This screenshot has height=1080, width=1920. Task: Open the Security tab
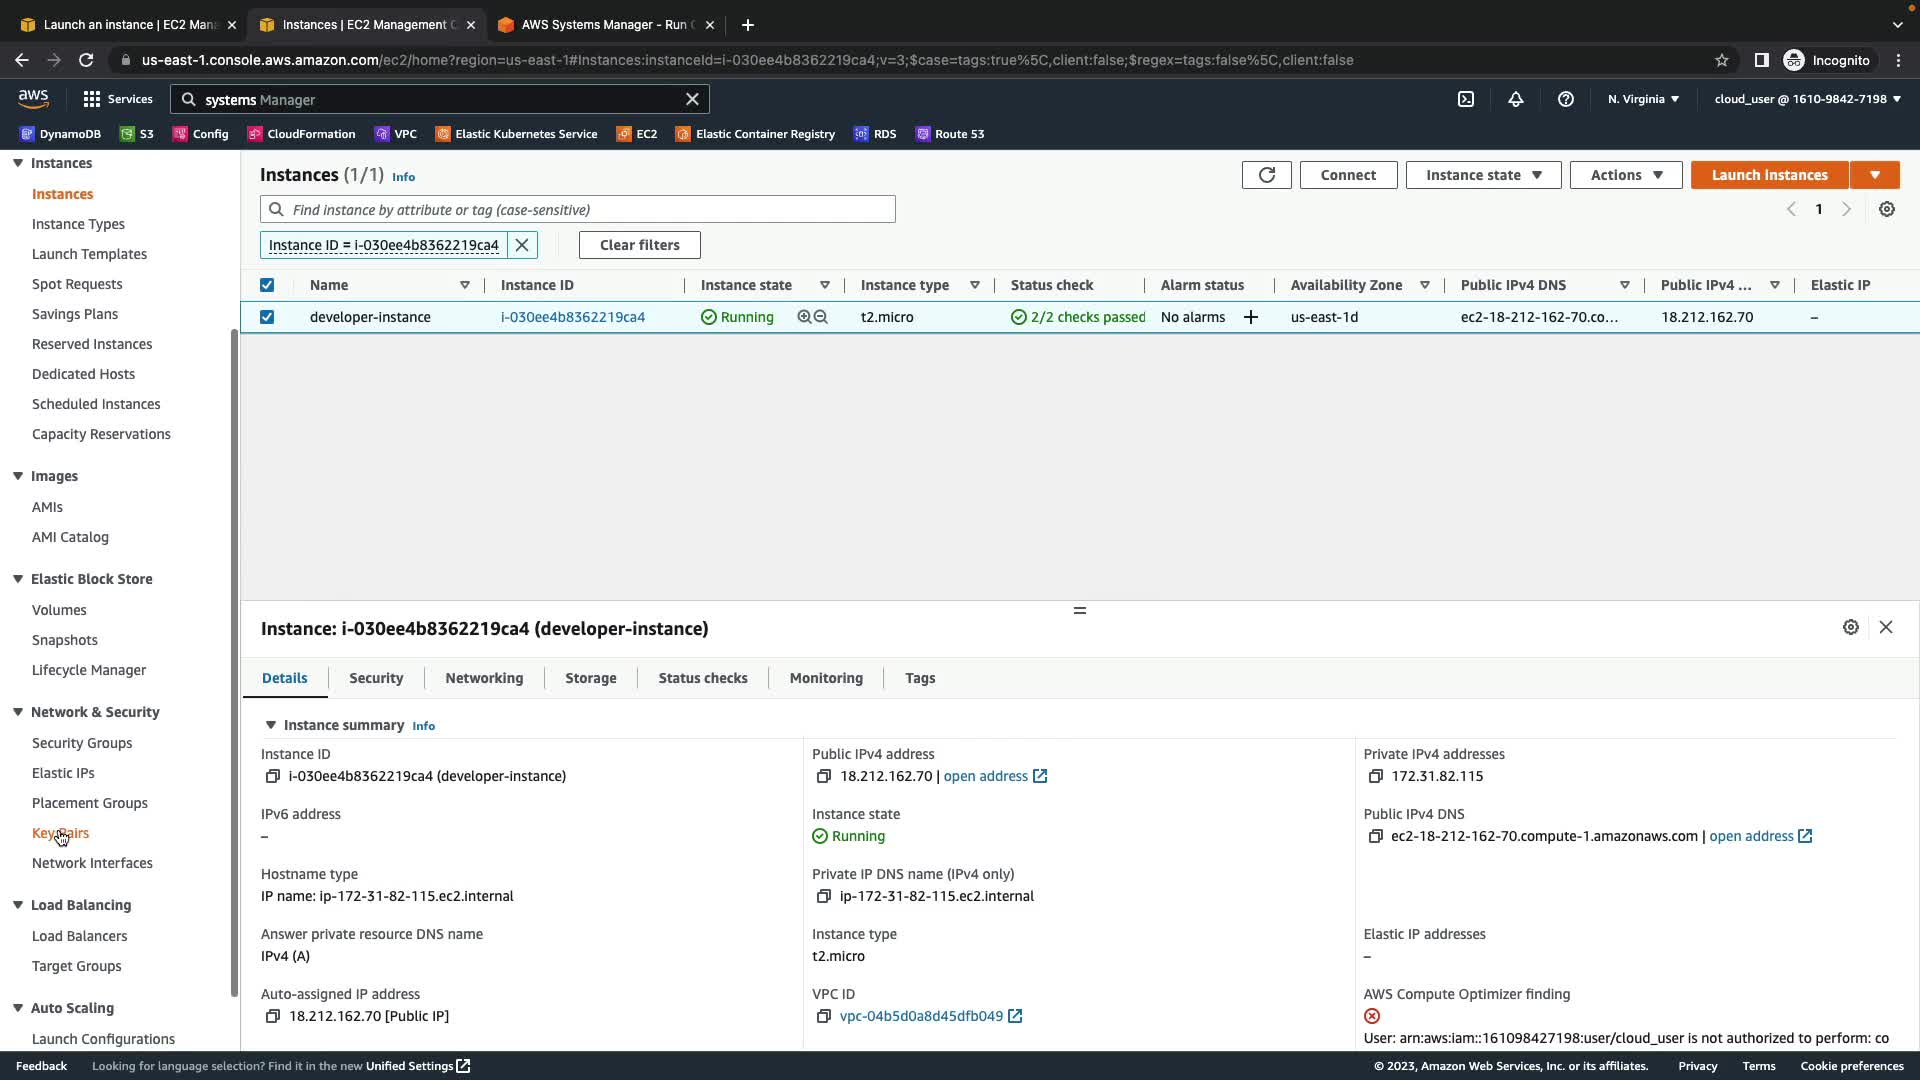(376, 678)
